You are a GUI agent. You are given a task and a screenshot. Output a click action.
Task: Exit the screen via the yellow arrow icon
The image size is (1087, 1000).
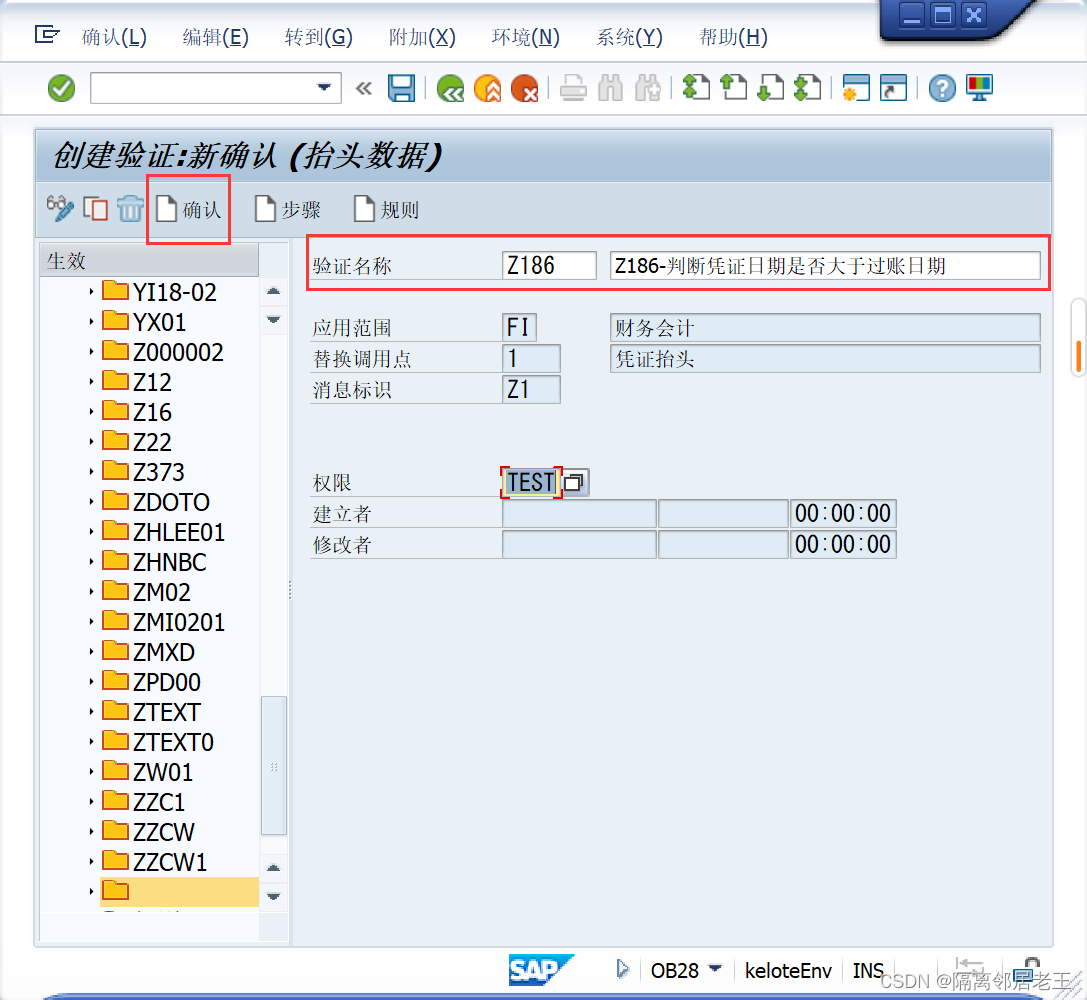(x=487, y=88)
